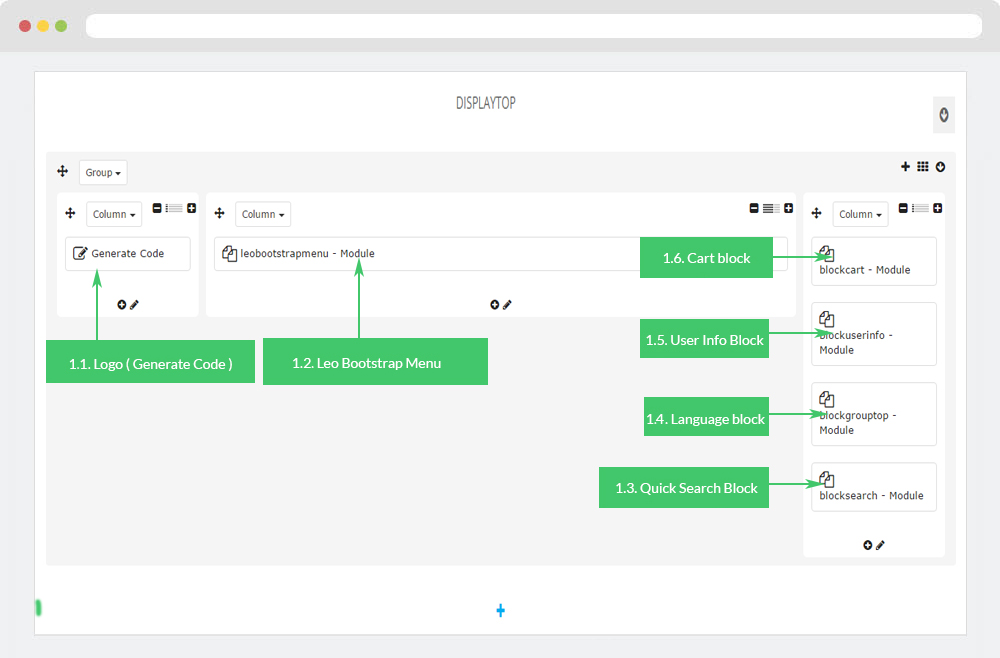1000x658 pixels.
Task: Decrease width of blockcart column
Action: pyautogui.click(x=903, y=208)
